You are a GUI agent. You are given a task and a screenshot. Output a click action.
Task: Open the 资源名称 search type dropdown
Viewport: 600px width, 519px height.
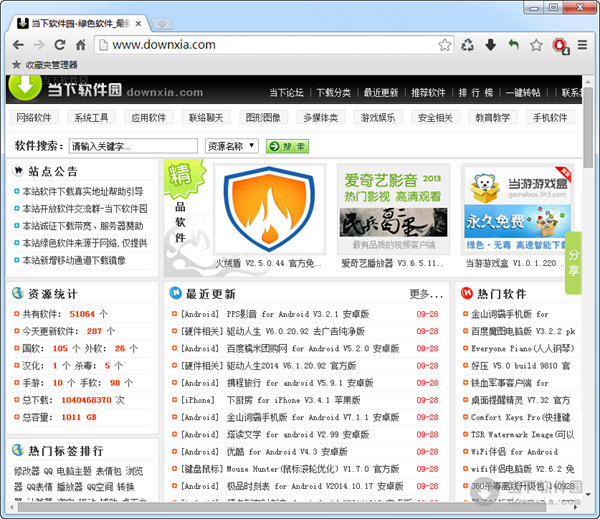coord(232,146)
